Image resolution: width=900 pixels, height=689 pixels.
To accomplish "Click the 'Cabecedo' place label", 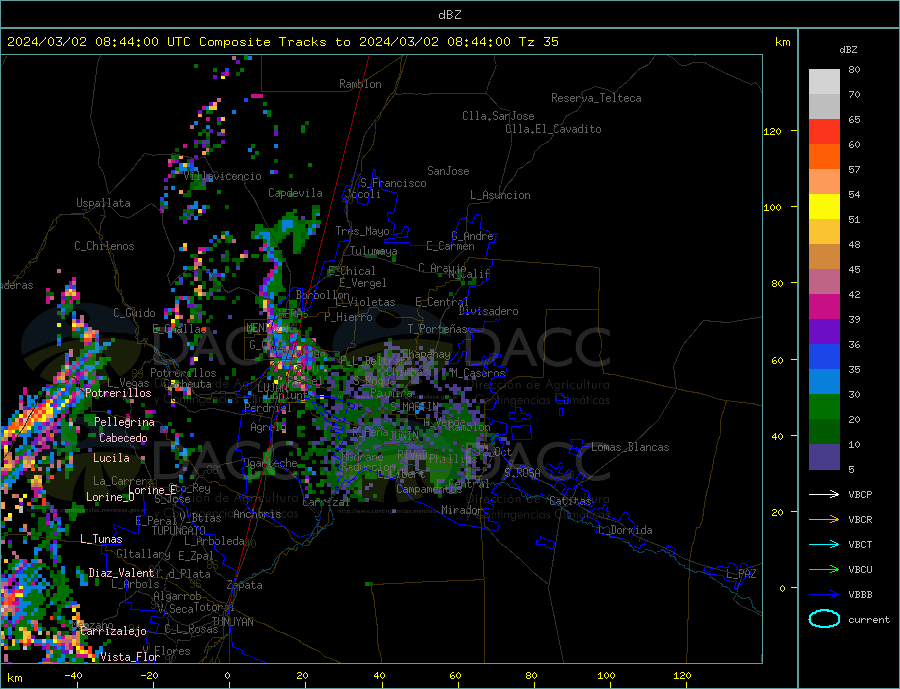I will pyautogui.click(x=123, y=438).
